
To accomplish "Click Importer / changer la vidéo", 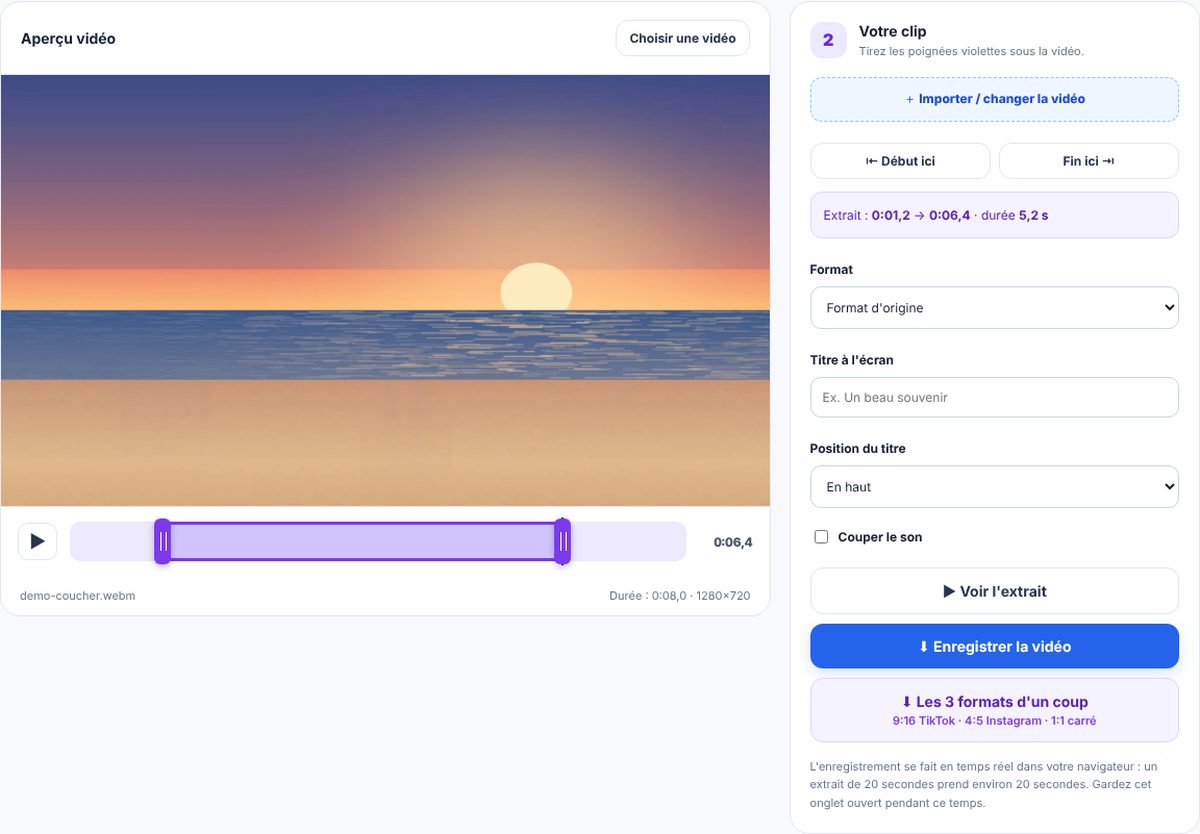I will (994, 99).
